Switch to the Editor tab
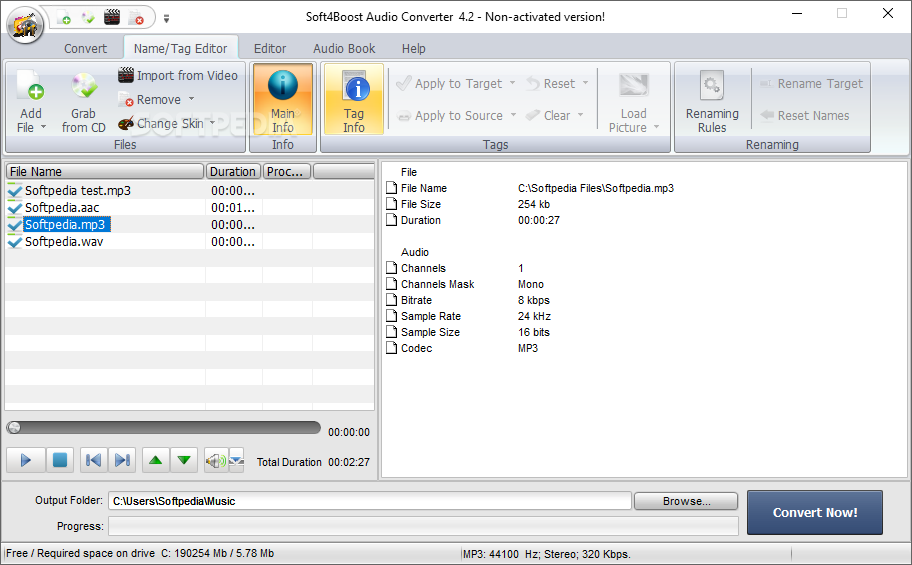Screen dimensions: 912x565 [270, 49]
